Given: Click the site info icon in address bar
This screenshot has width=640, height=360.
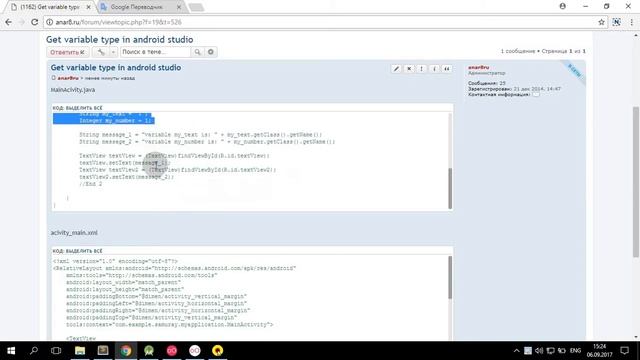Looking at the screenshot, I should 49,22.
